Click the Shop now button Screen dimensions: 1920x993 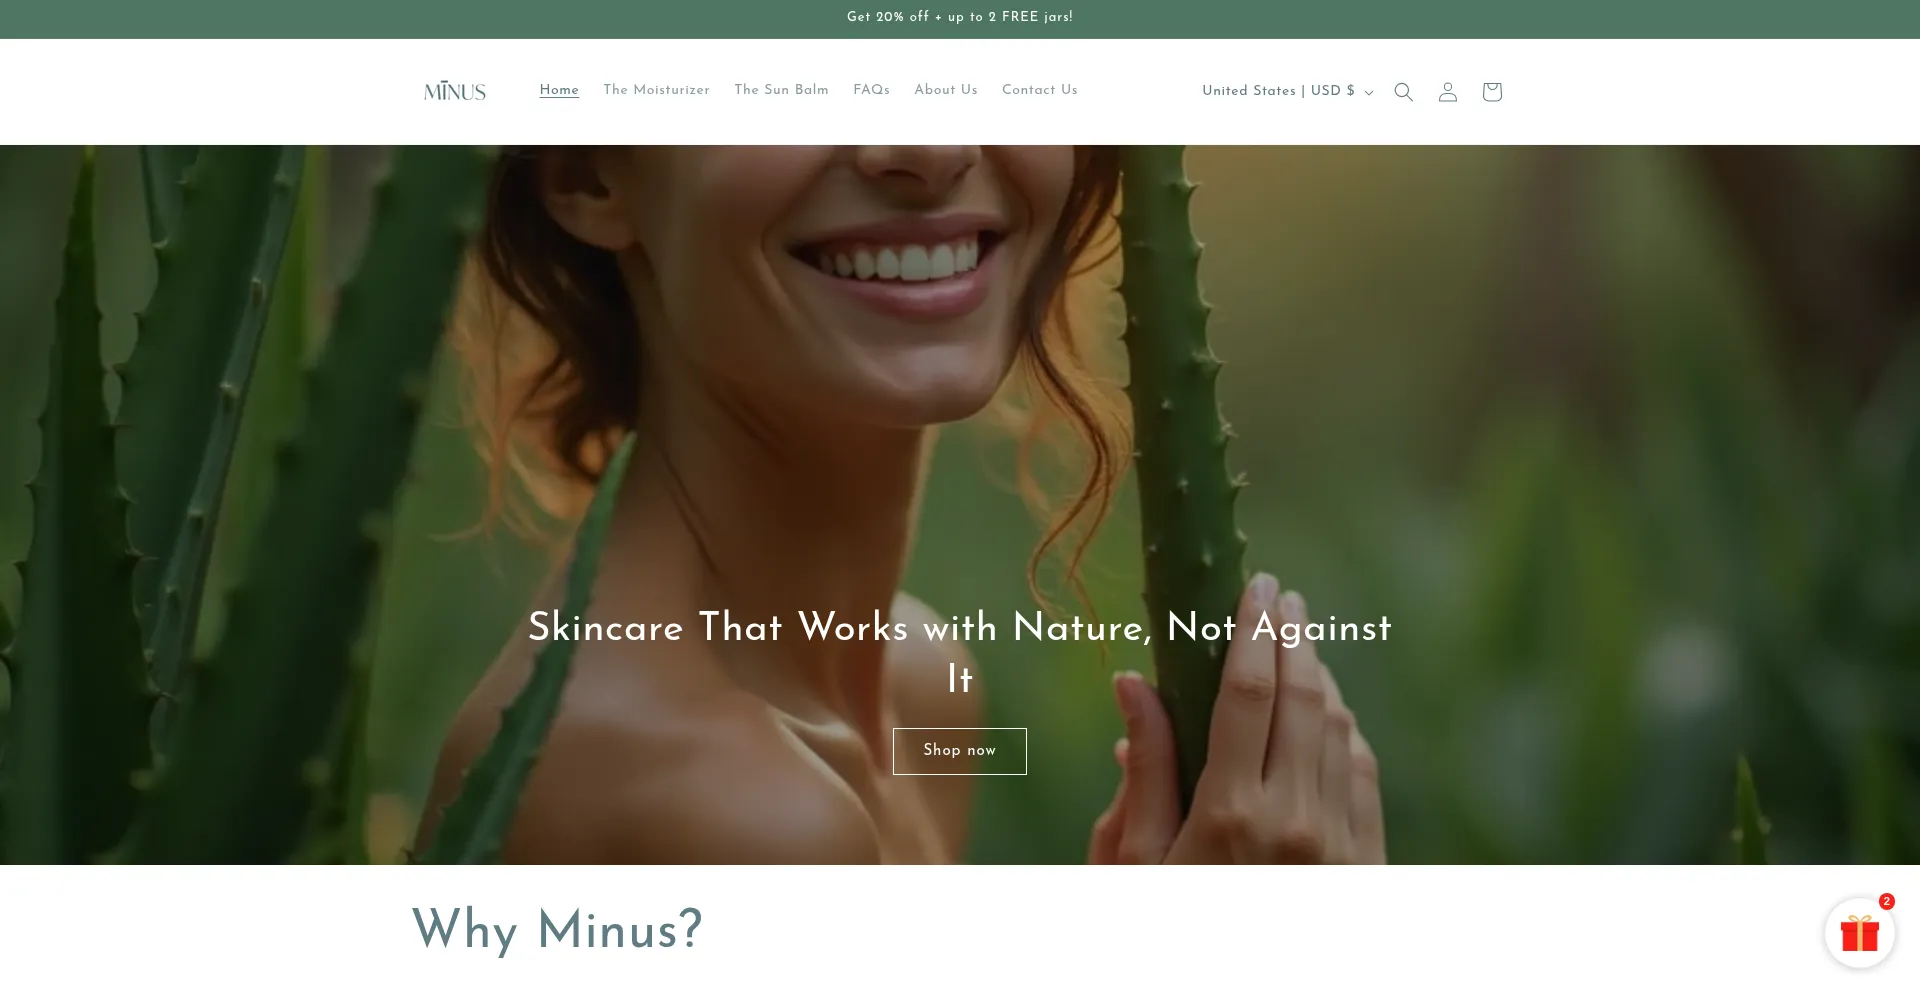(960, 751)
